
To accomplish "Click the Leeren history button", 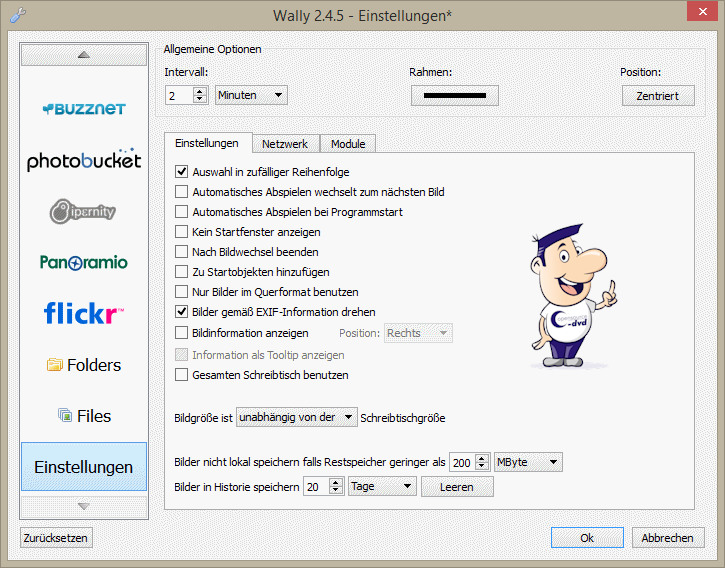I will pyautogui.click(x=457, y=487).
